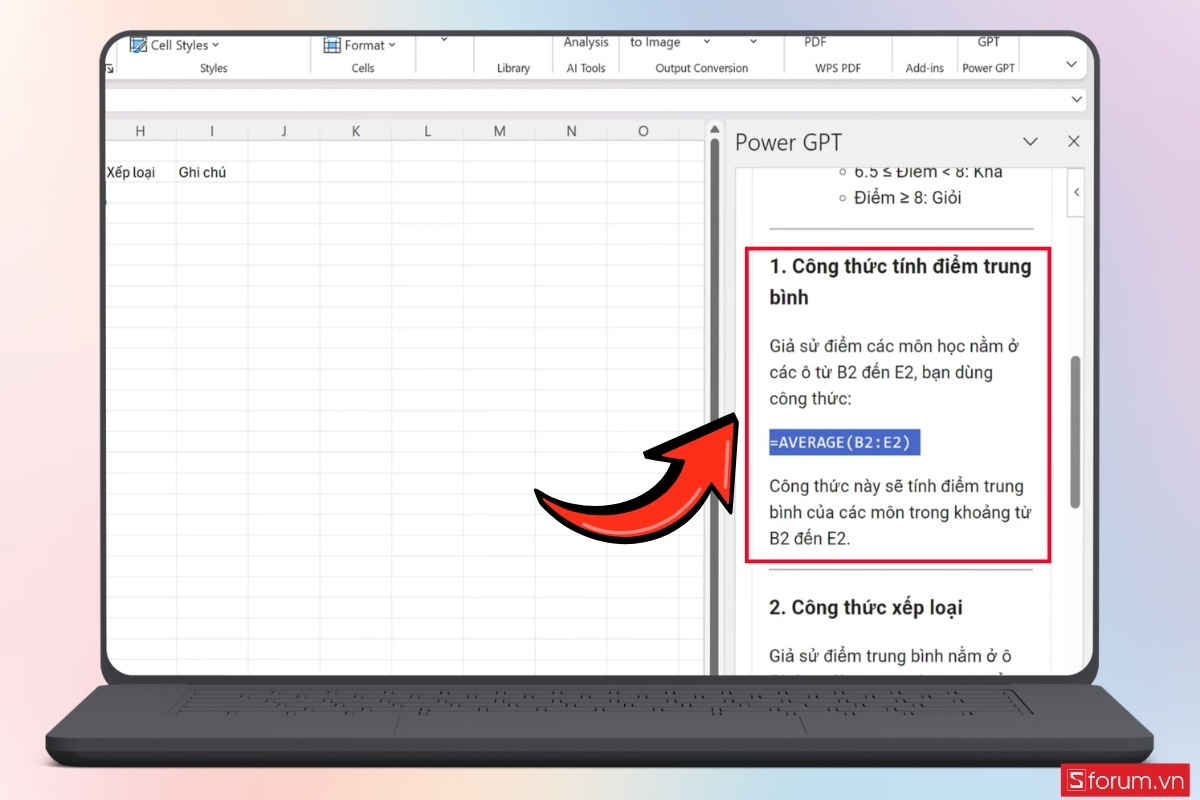Collapse the ribbon with the chevron
The width and height of the screenshot is (1200, 800).
1071,64
